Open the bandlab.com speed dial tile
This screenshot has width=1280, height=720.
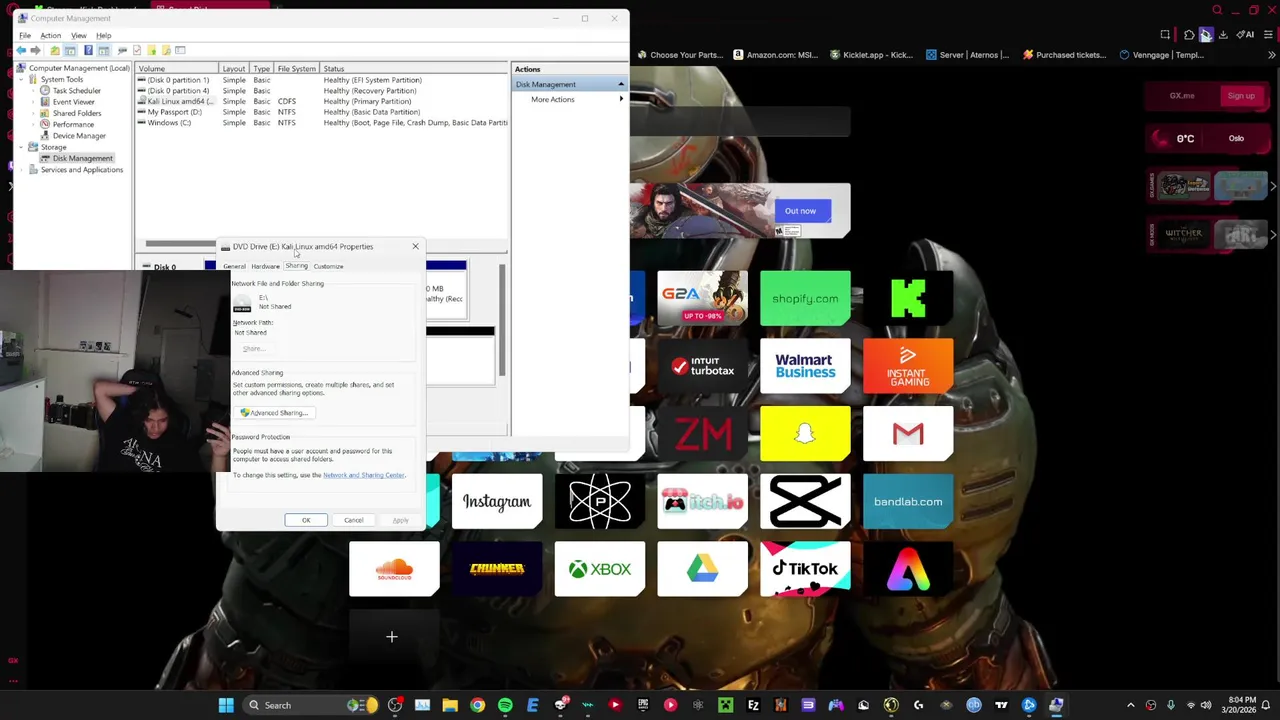point(908,502)
